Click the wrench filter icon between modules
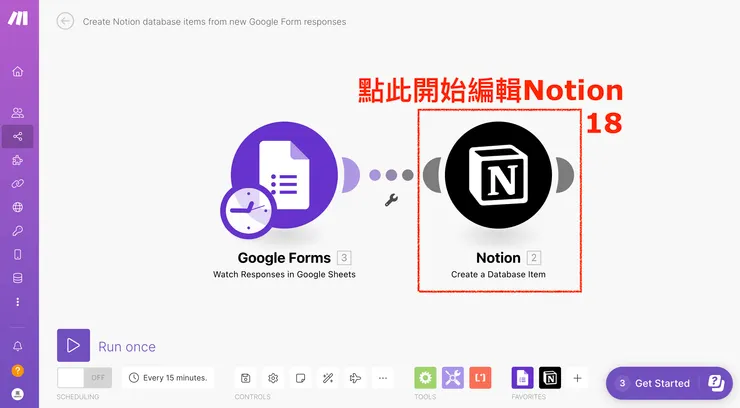Image resolution: width=740 pixels, height=408 pixels. [391, 200]
